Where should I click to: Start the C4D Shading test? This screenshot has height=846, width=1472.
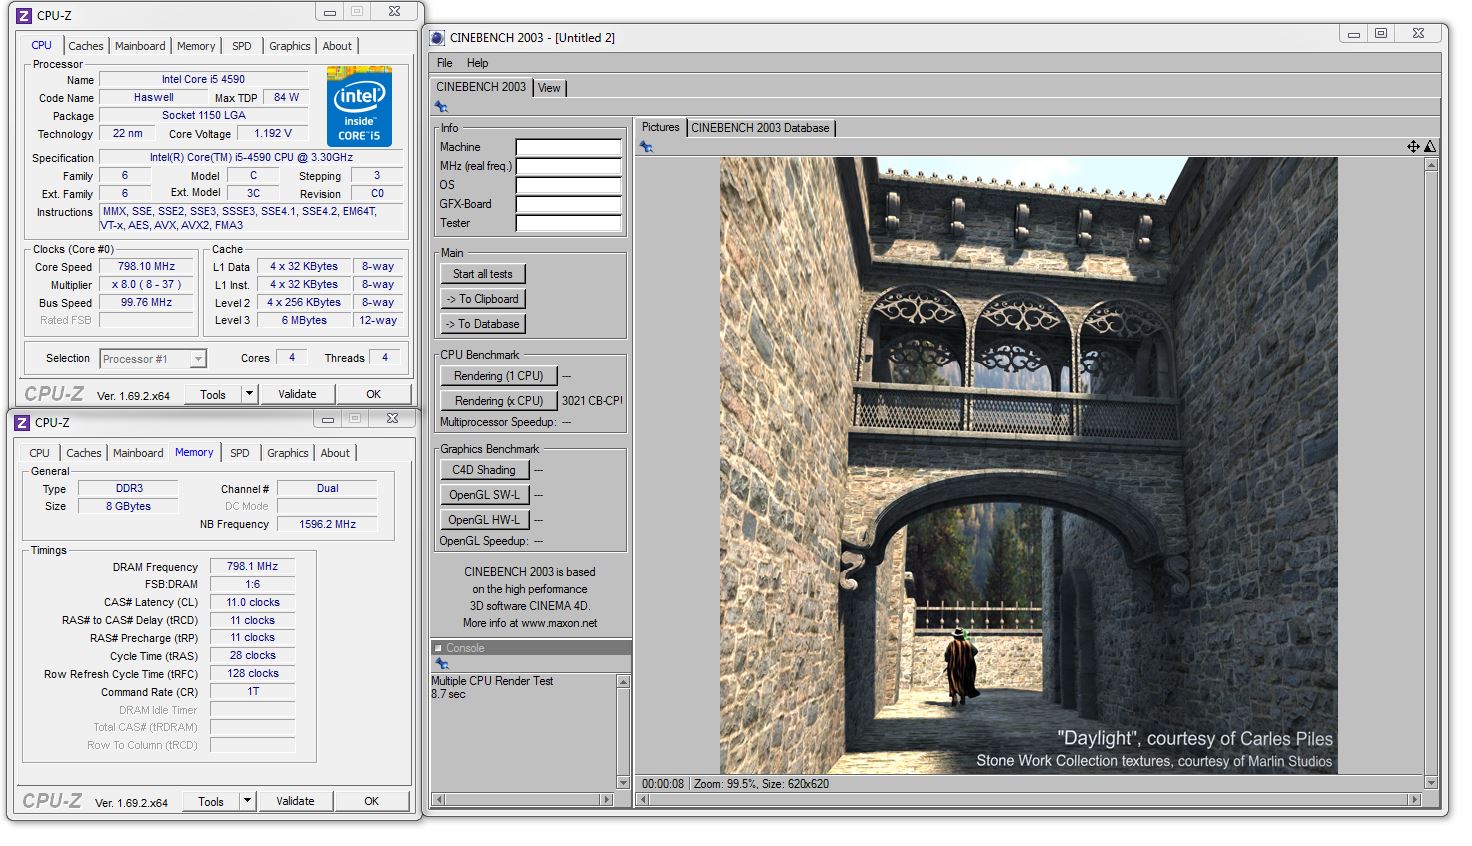pos(484,470)
